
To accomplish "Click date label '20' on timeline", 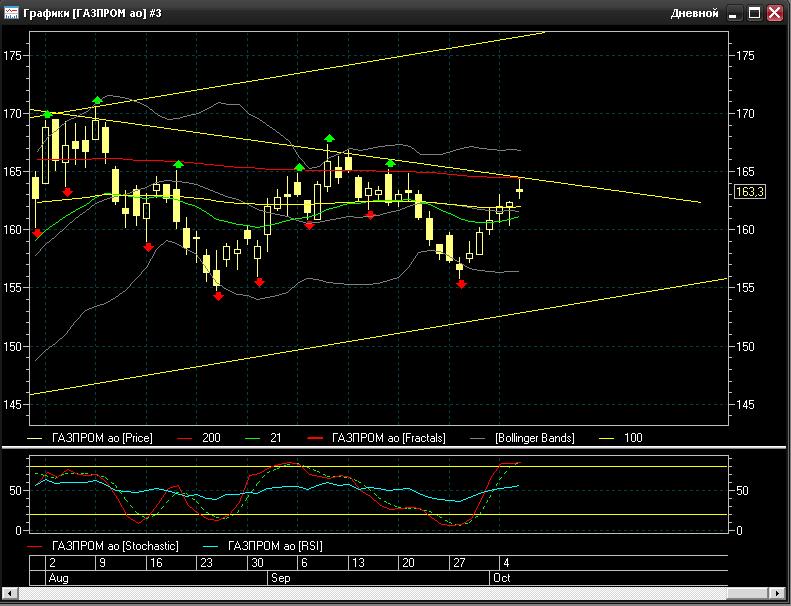I will [x=408, y=563].
